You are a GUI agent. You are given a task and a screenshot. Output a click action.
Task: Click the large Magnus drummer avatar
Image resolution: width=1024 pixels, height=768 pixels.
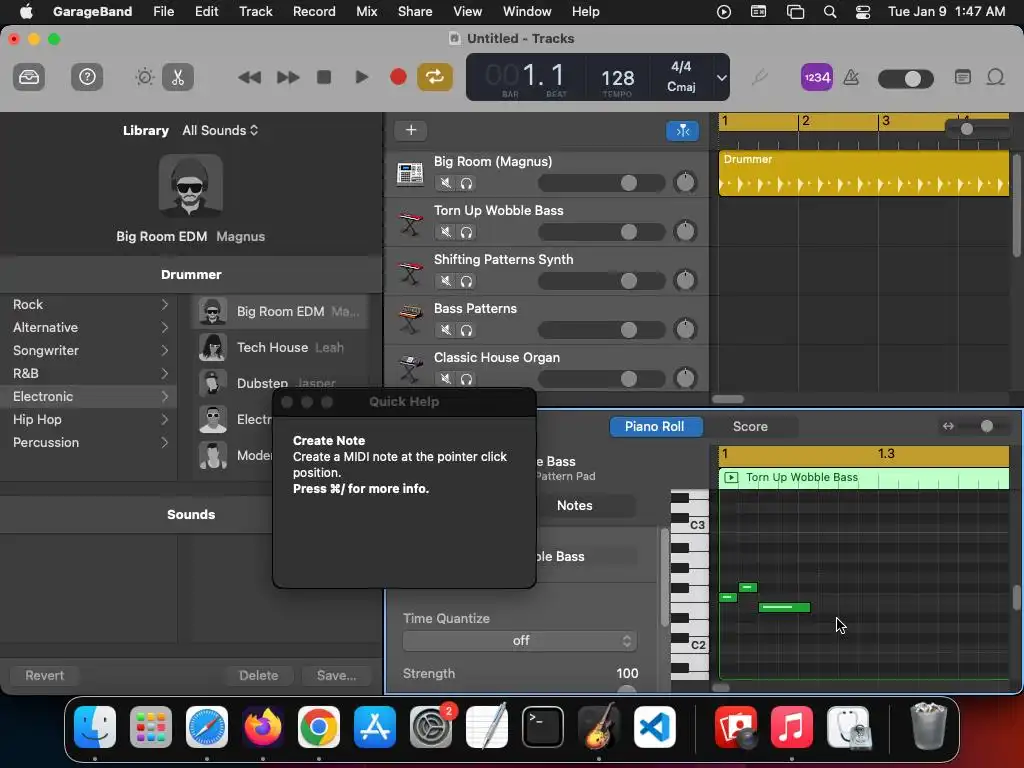pos(191,185)
